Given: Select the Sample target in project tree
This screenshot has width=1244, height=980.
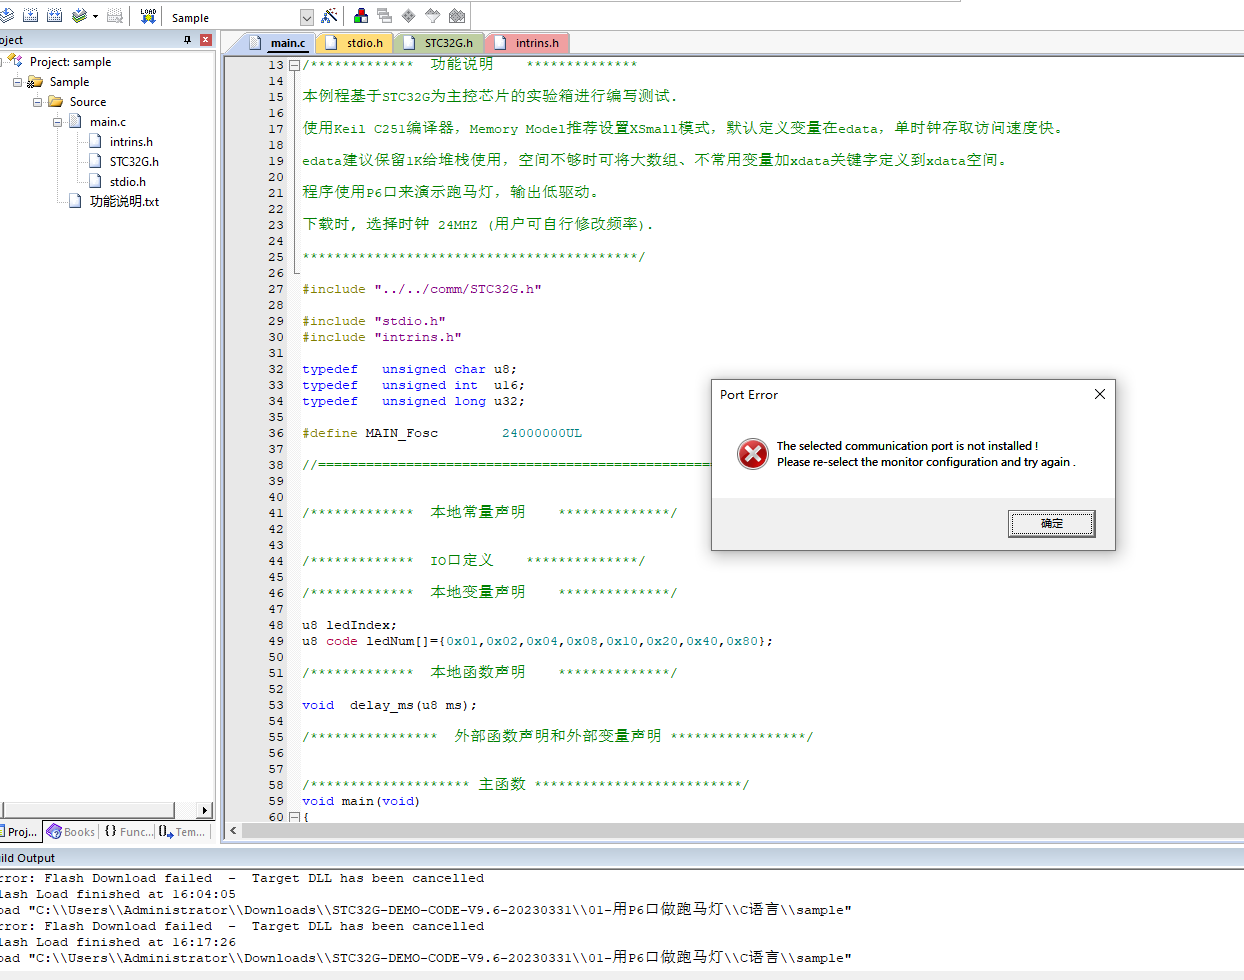Looking at the screenshot, I should pyautogui.click(x=69, y=82).
